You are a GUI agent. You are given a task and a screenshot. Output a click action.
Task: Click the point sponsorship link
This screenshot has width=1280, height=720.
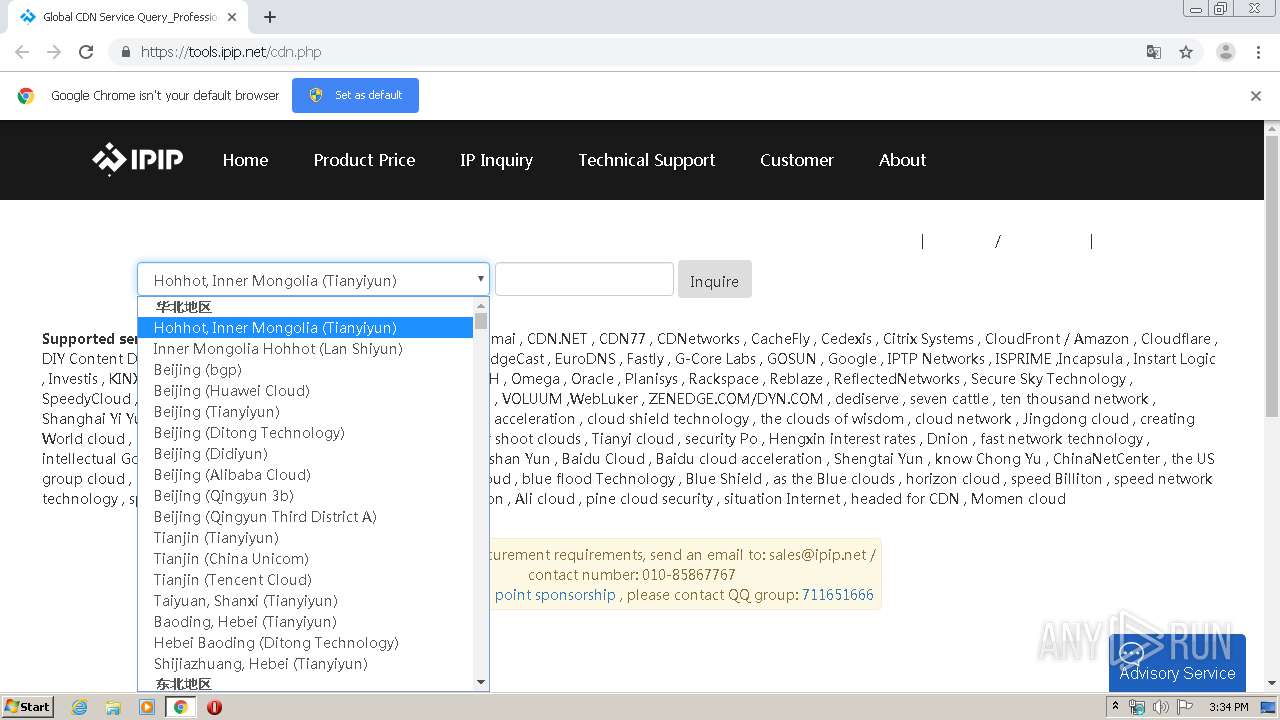555,594
